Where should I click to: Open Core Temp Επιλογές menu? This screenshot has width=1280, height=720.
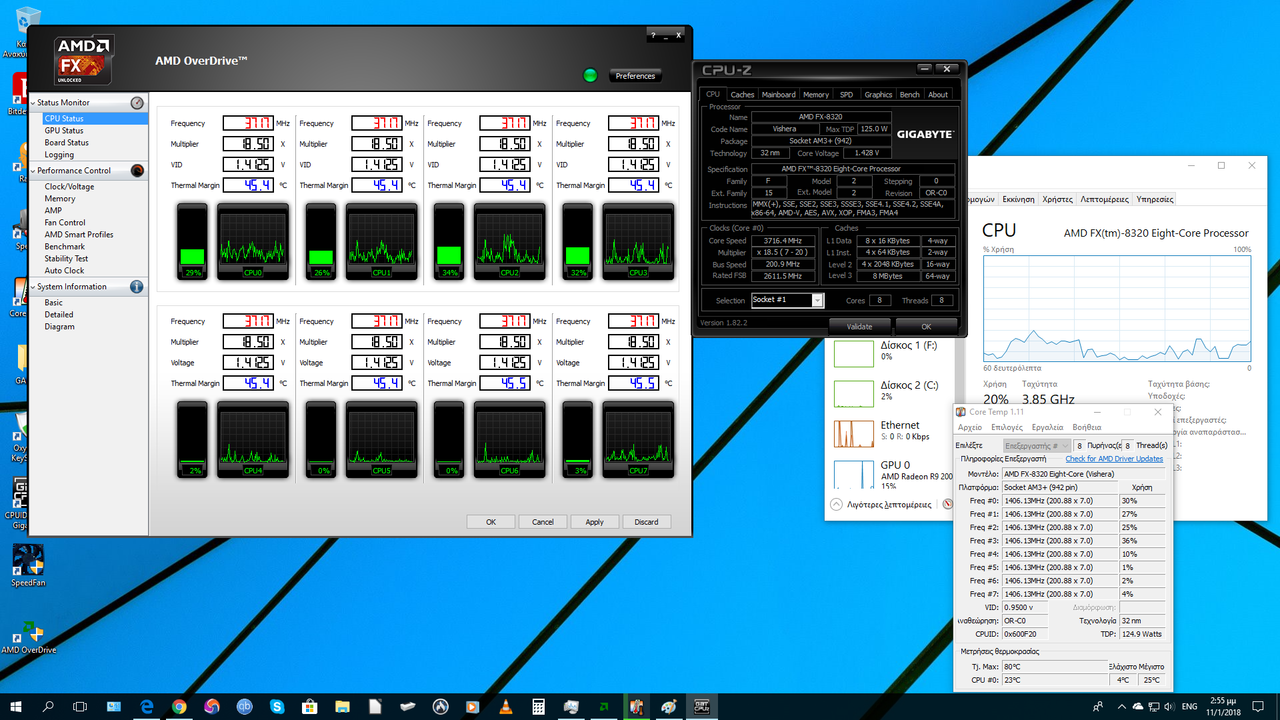[x=1006, y=427]
